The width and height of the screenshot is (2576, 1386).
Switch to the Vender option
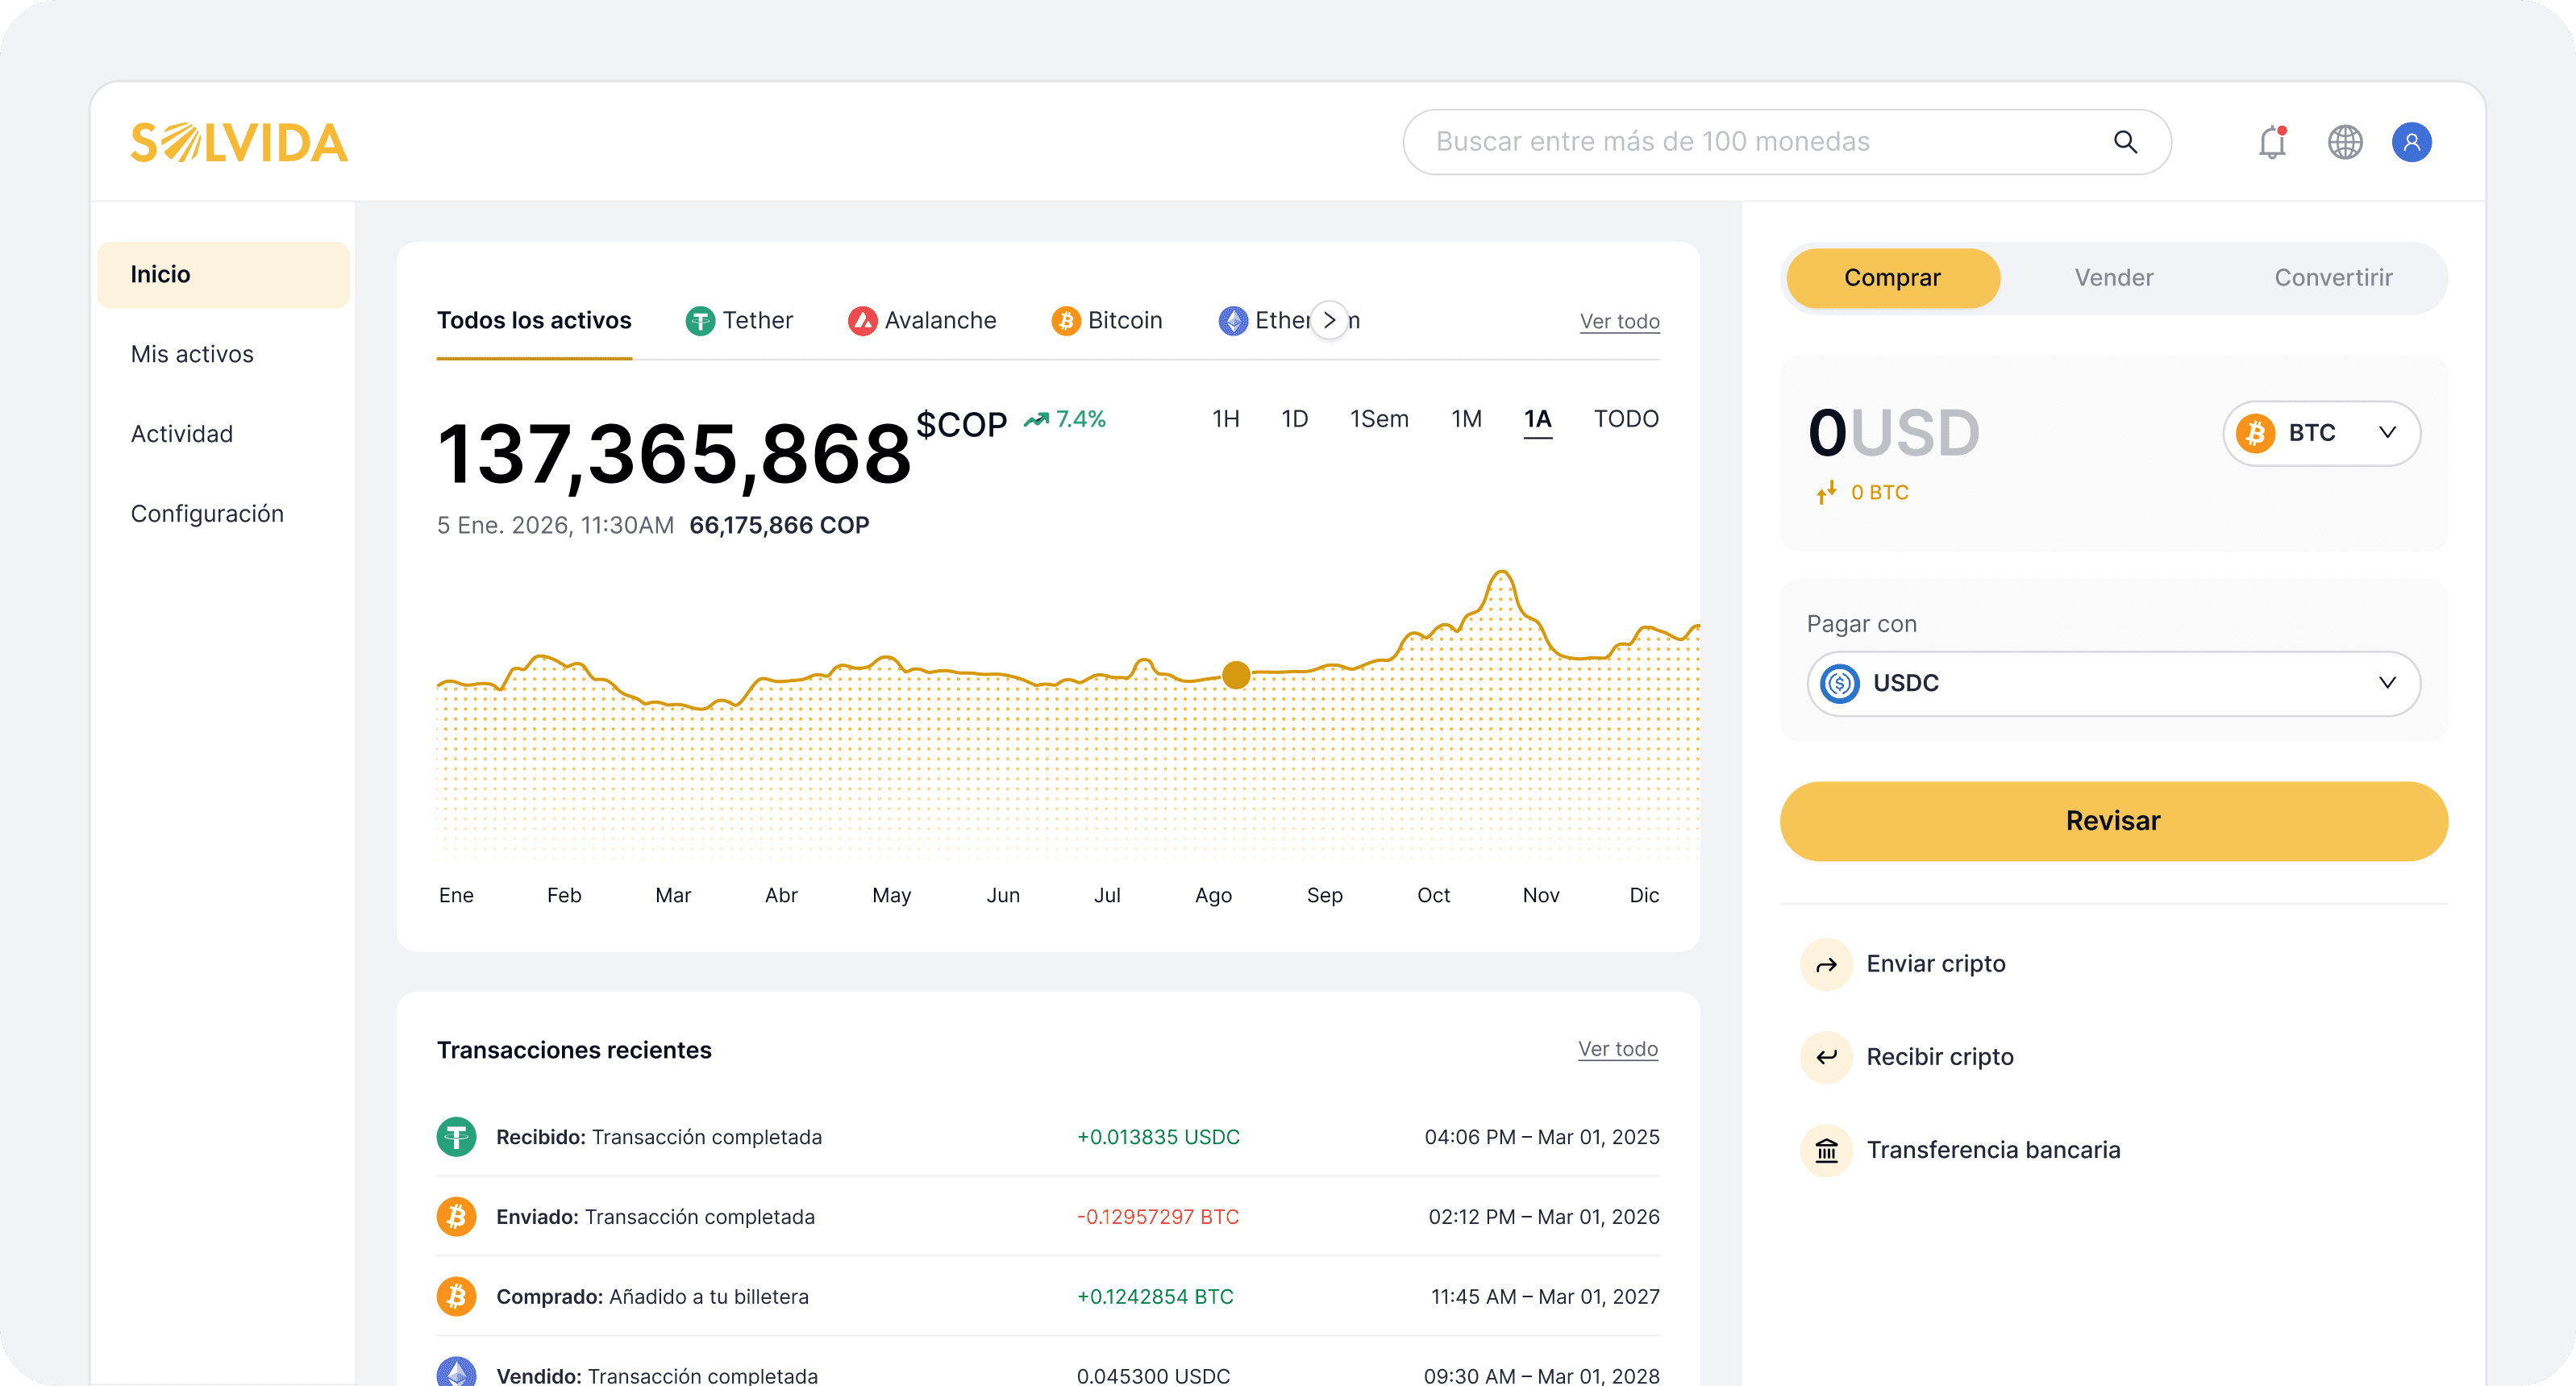[2113, 278]
